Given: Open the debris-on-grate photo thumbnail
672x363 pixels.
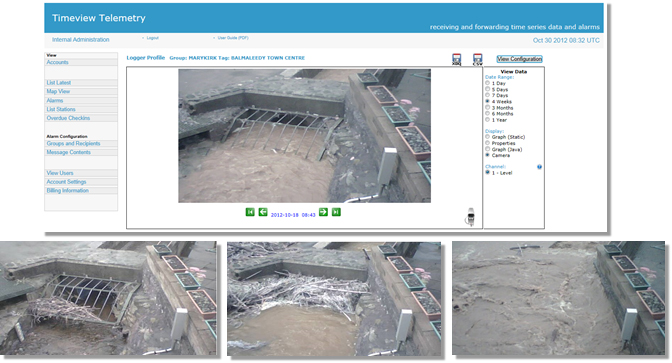Looking at the screenshot, I should click(x=108, y=298).
